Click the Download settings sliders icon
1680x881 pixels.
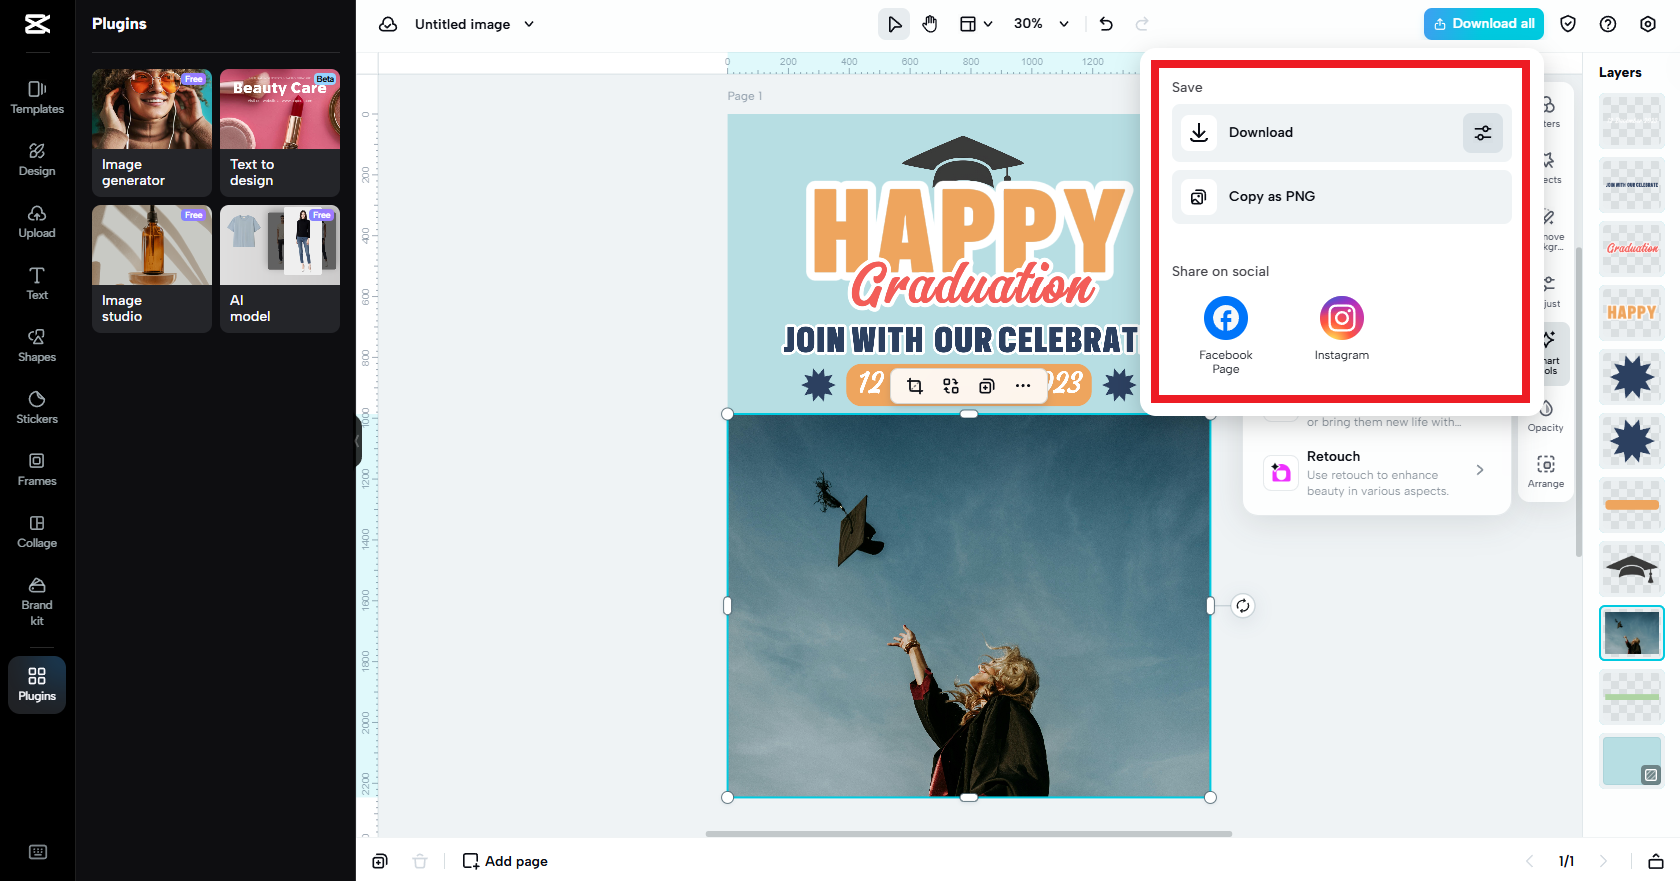(x=1482, y=133)
